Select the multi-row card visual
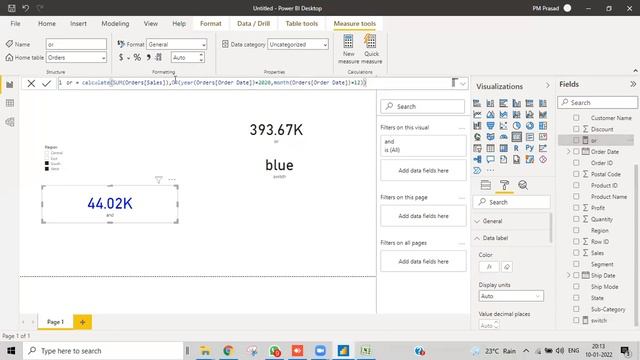 coord(530,137)
